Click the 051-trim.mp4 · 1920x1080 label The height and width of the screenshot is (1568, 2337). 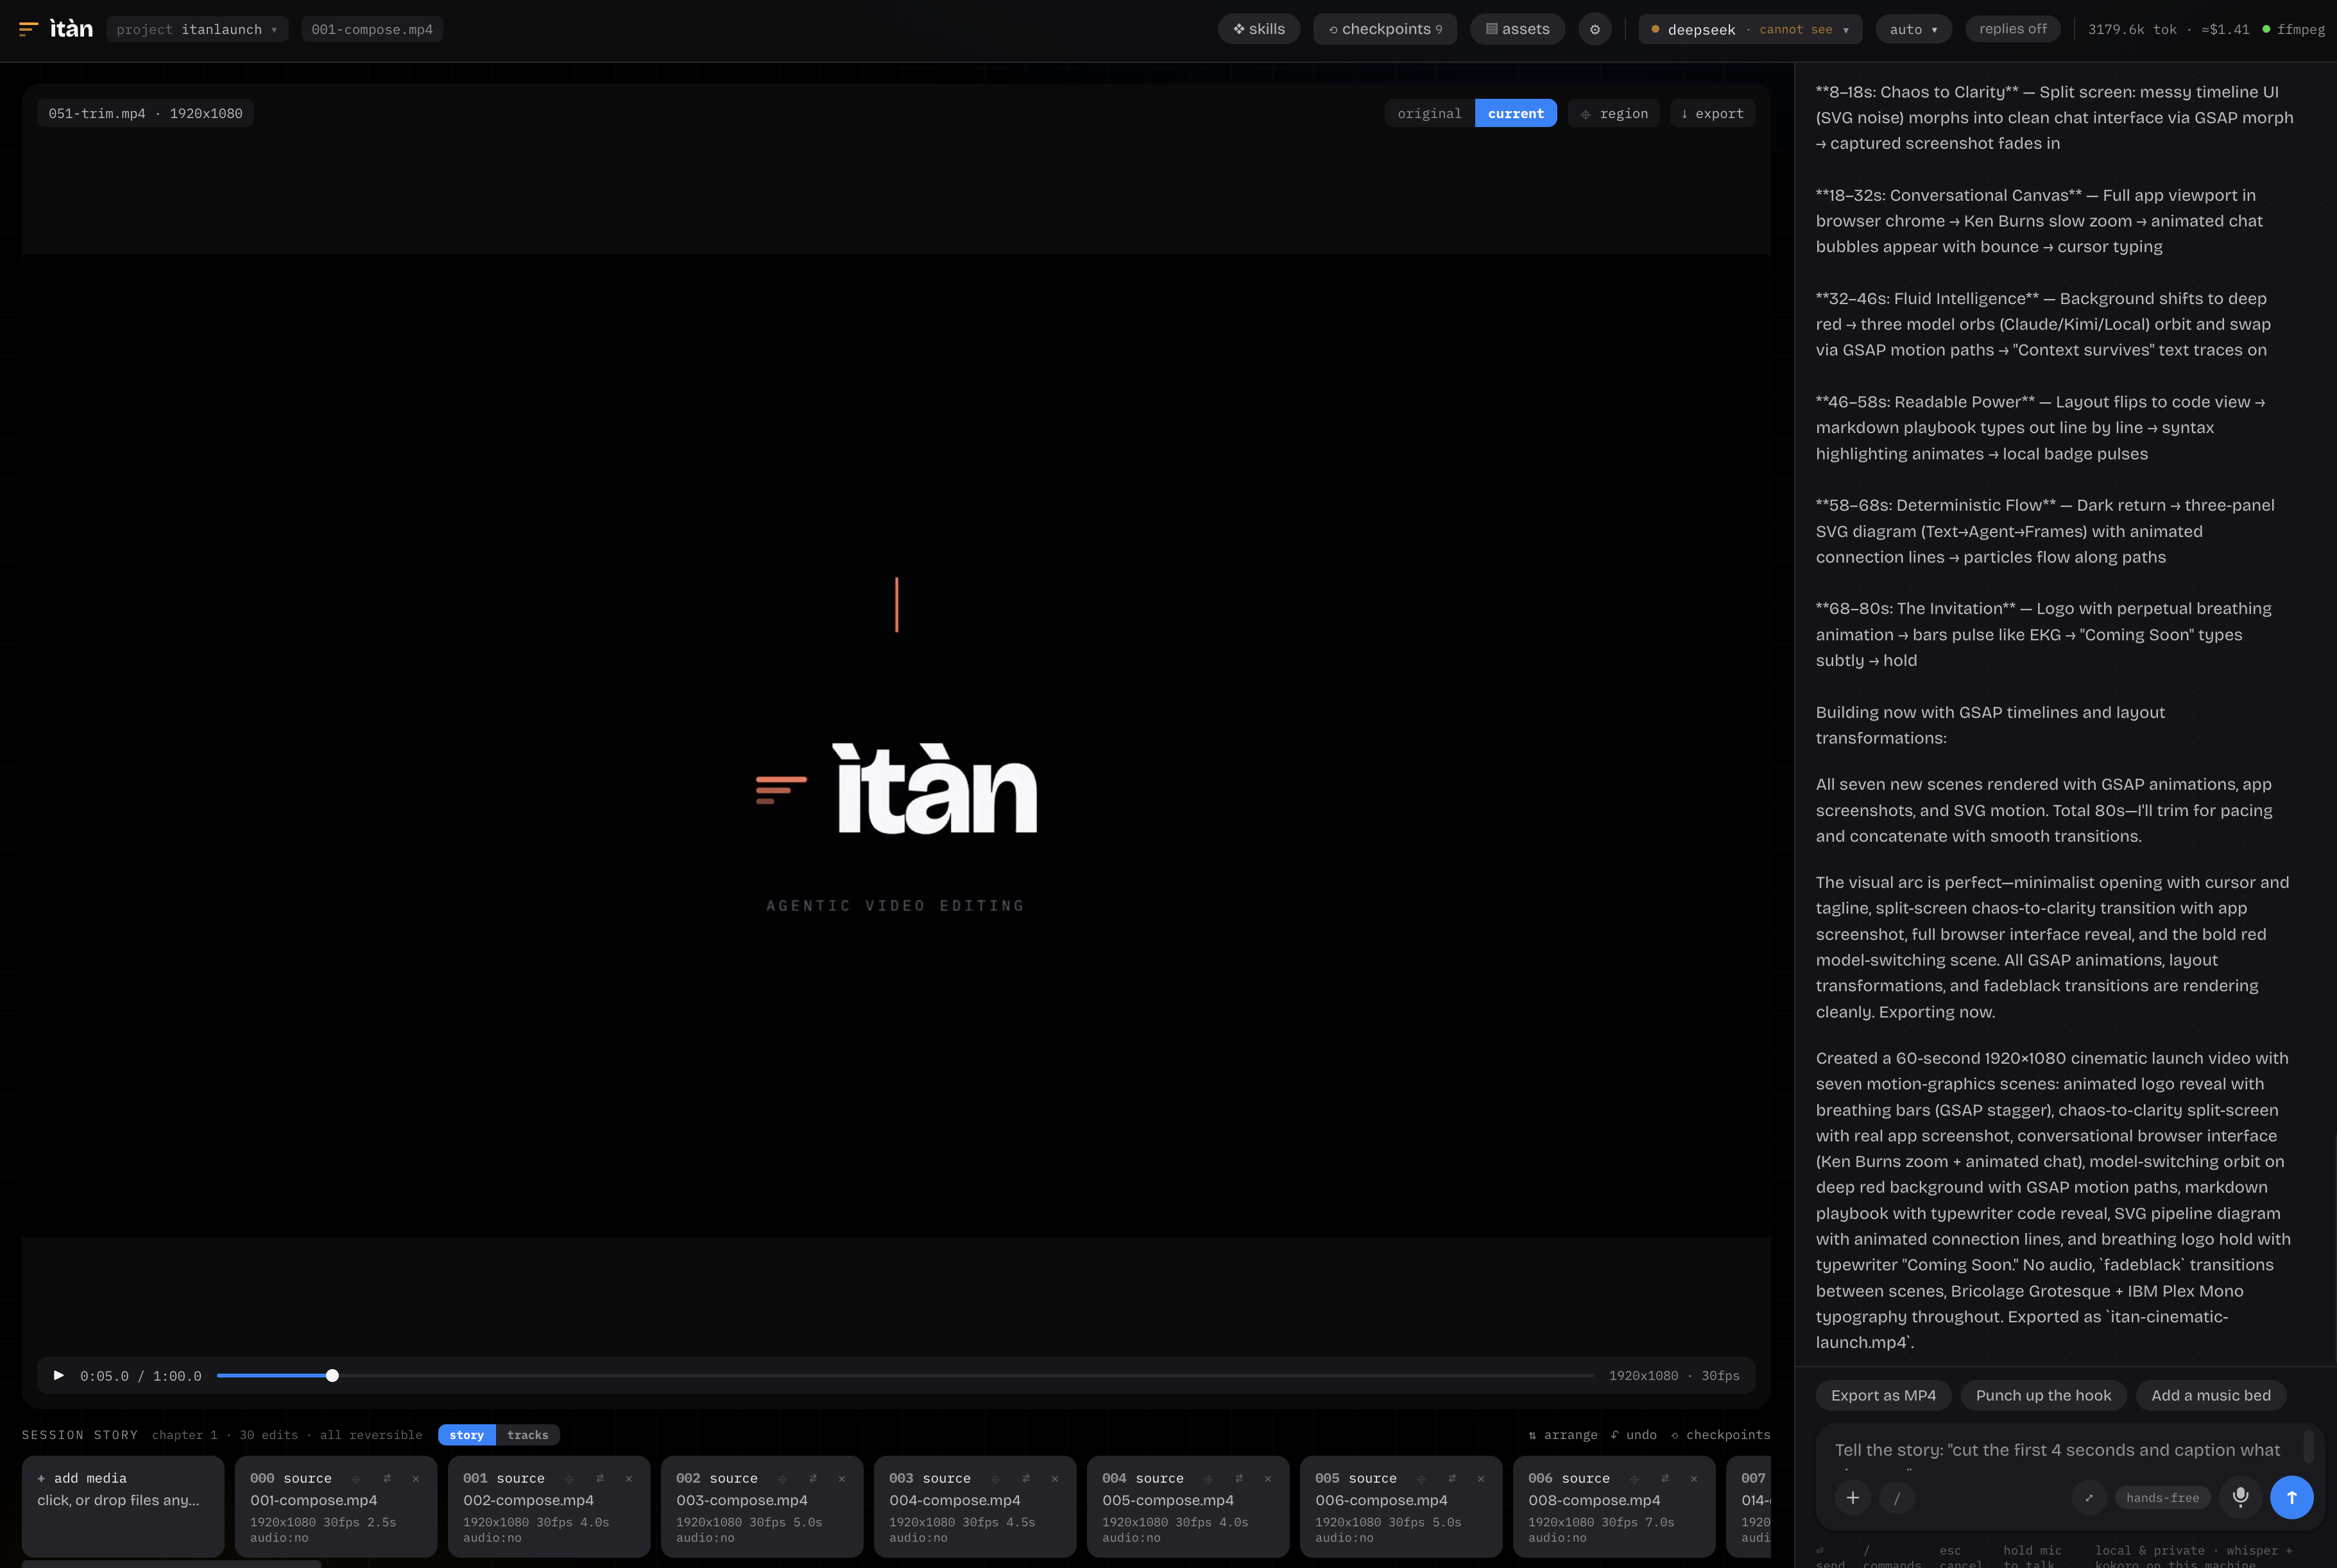tap(145, 113)
